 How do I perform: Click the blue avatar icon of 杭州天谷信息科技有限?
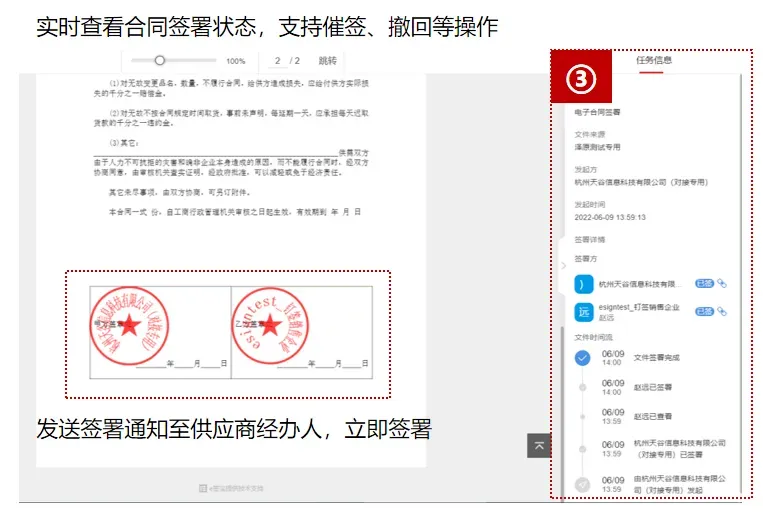coord(583,284)
